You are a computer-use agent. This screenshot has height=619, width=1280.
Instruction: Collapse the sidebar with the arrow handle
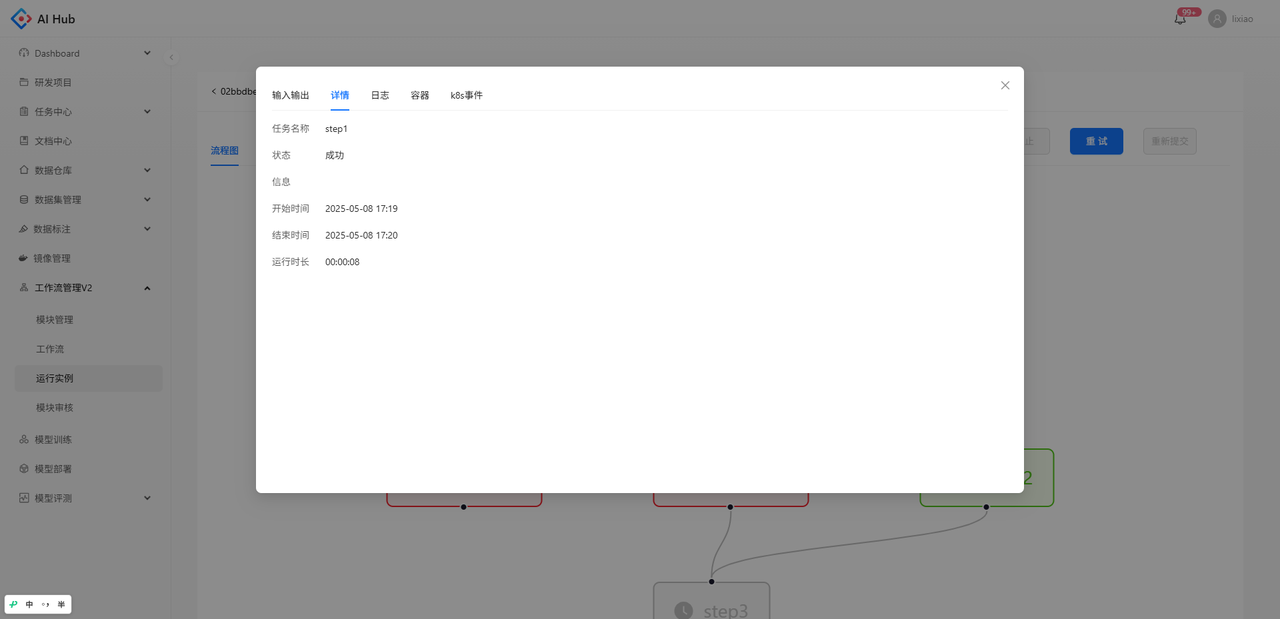(171, 57)
